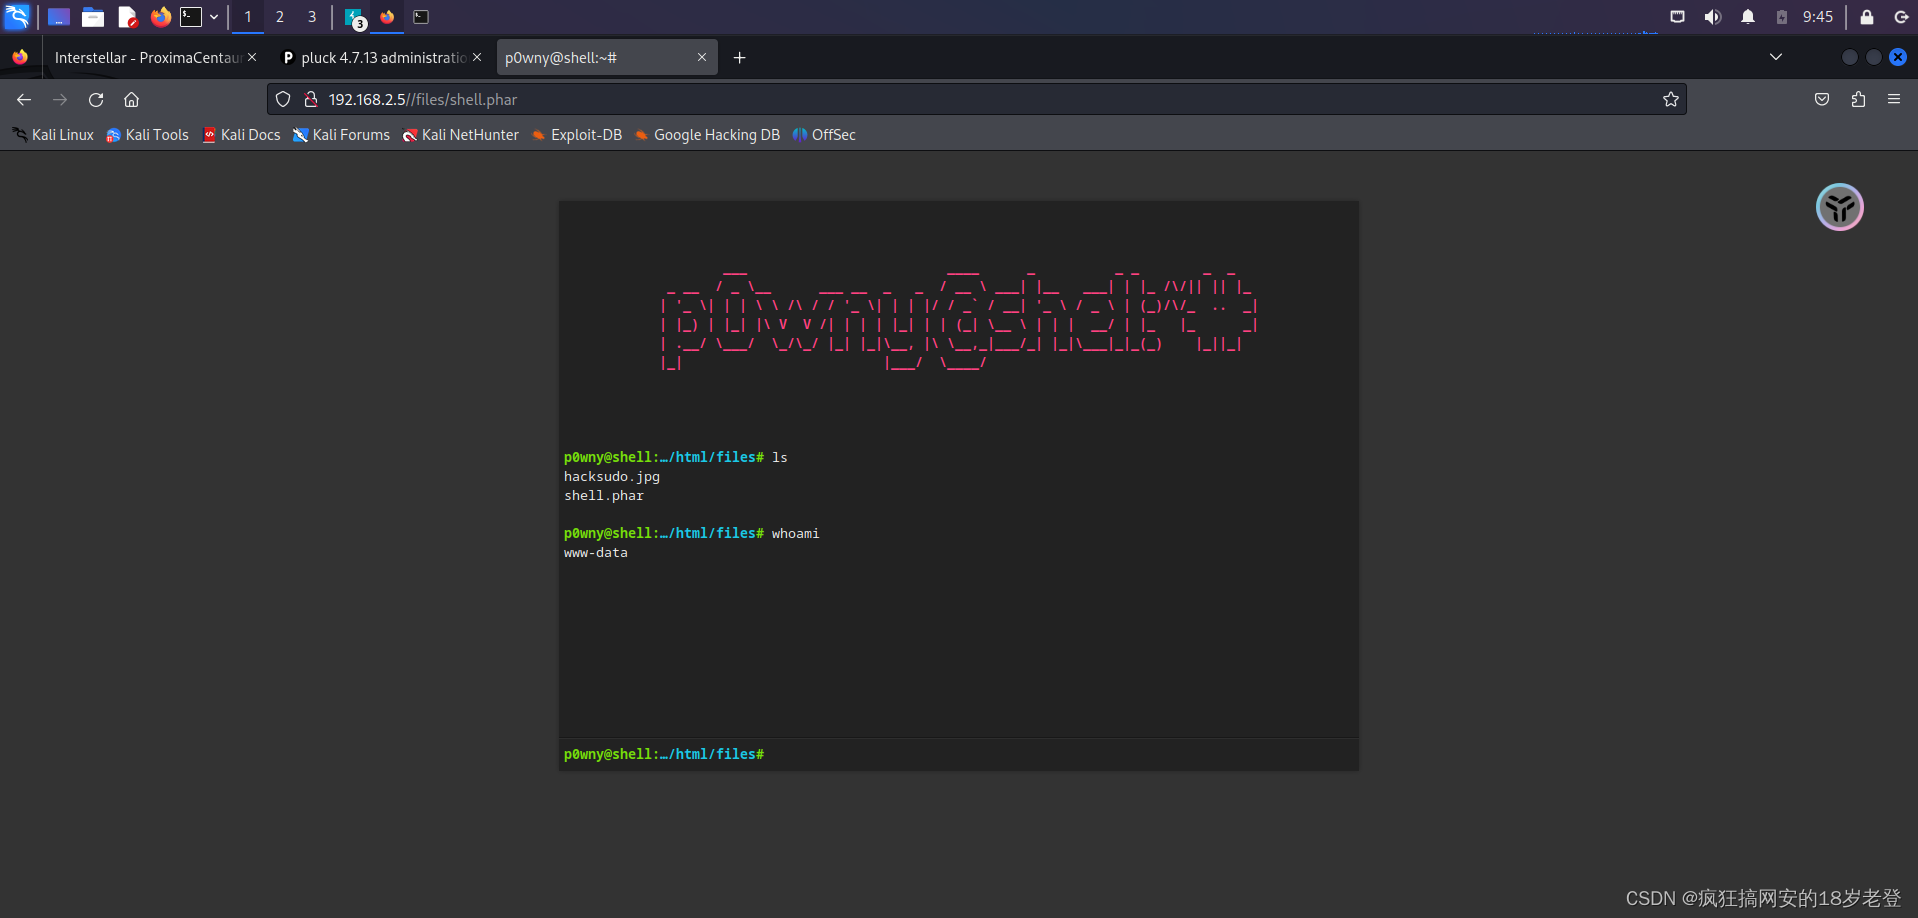Open the screen display tray icon

point(1678,17)
